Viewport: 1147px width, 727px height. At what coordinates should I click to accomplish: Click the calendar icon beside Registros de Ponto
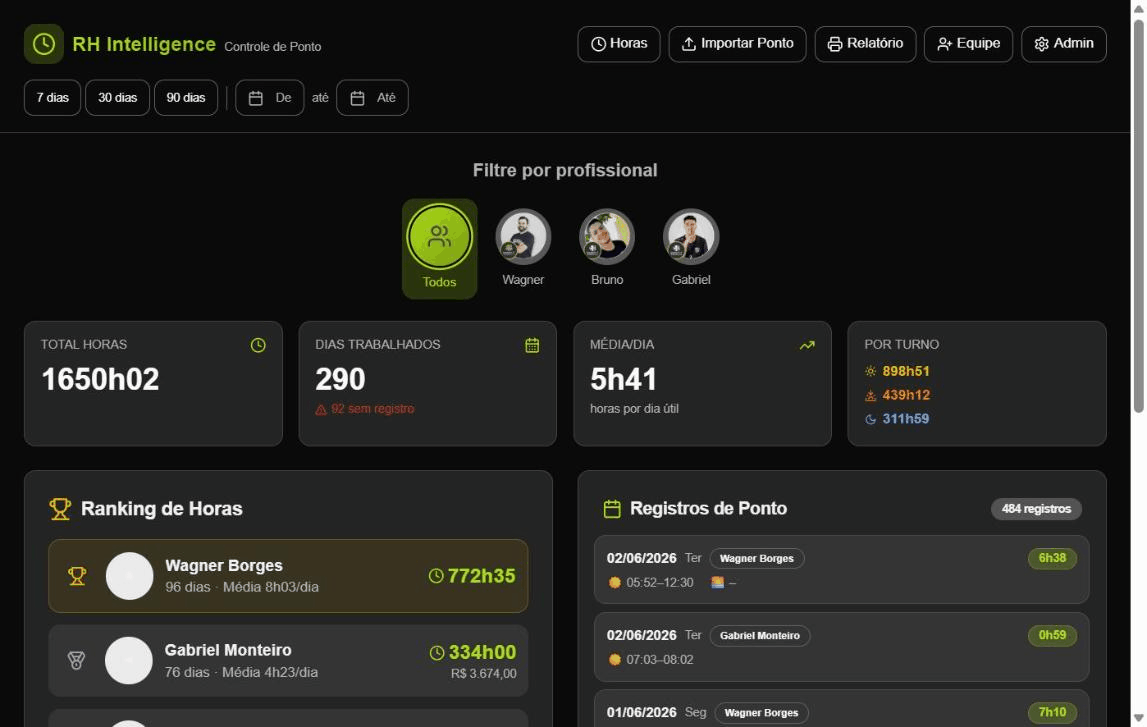click(x=612, y=509)
